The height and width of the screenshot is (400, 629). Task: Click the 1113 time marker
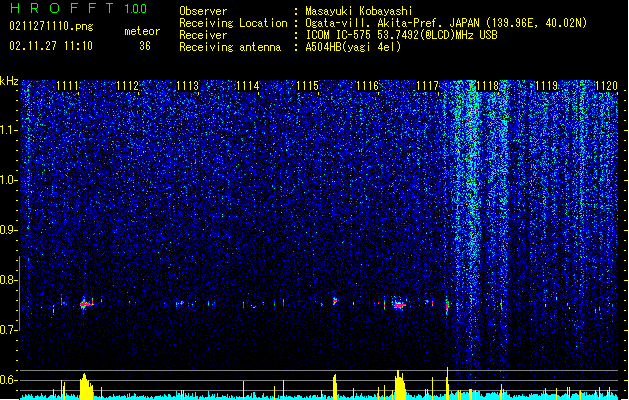pyautogui.click(x=187, y=86)
